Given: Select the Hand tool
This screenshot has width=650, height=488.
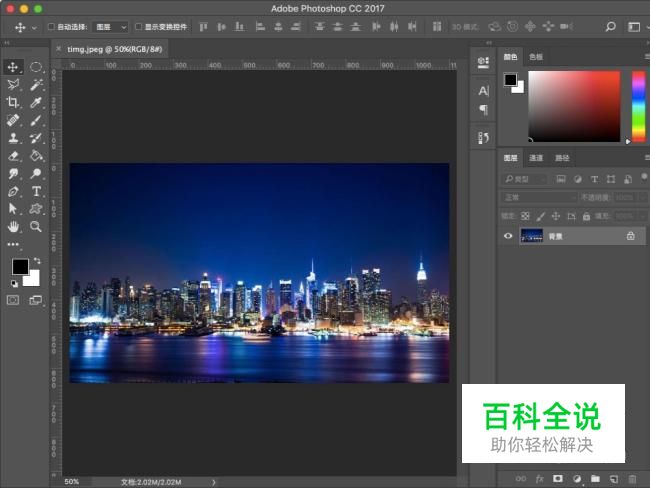Looking at the screenshot, I should pyautogui.click(x=13, y=226).
